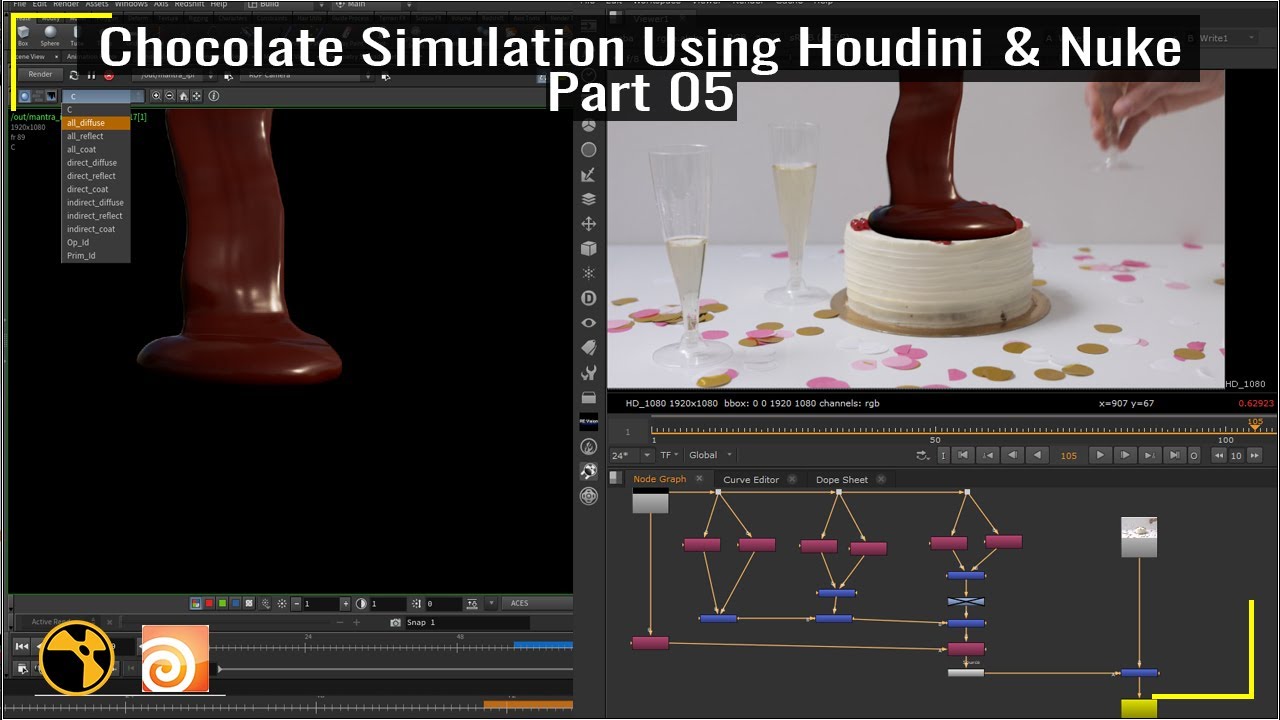The width and height of the screenshot is (1280, 720).
Task: Open the Redshift menu in Houdini
Action: 189,4
